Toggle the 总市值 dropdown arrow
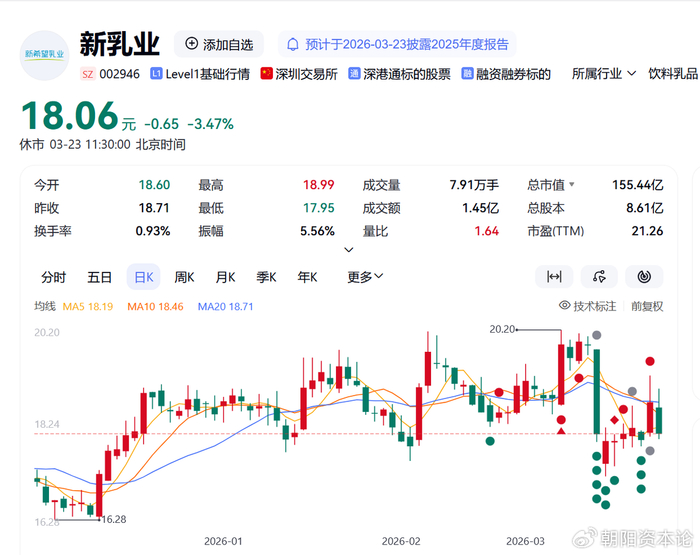This screenshot has width=700, height=555. point(571,184)
